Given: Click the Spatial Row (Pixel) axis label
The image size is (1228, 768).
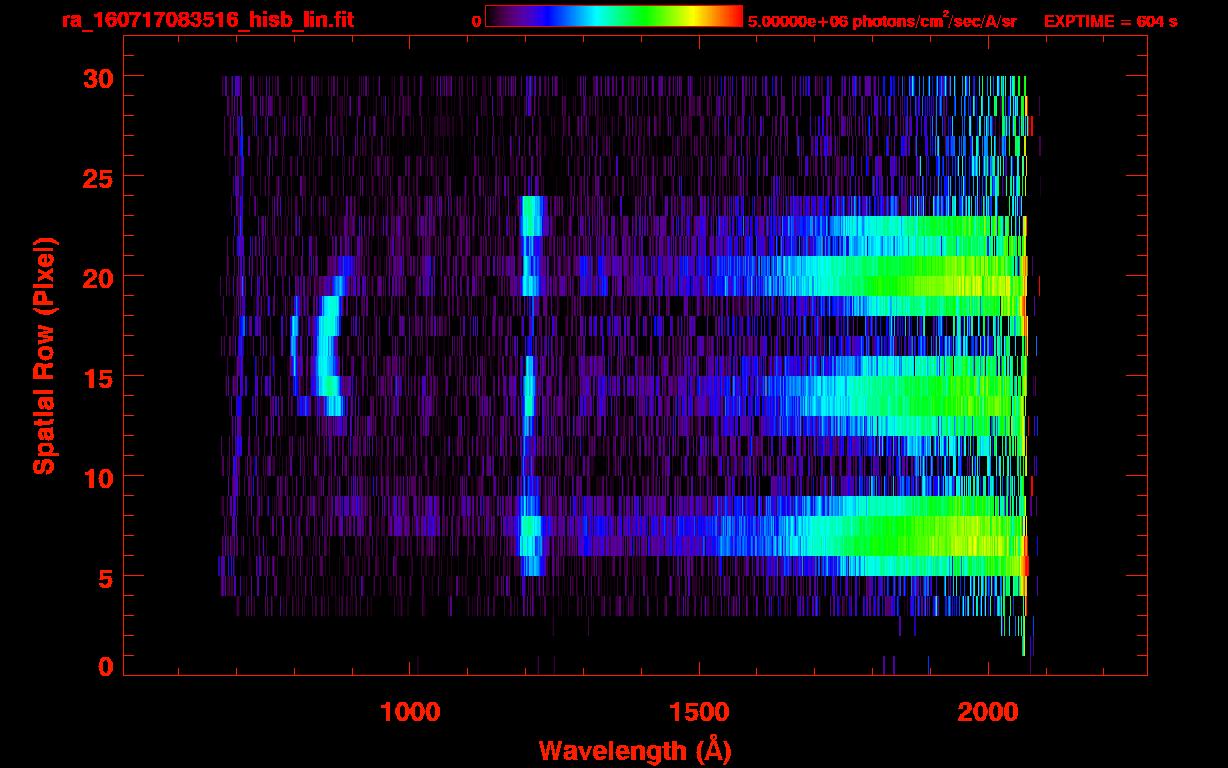Looking at the screenshot, I should [44, 356].
